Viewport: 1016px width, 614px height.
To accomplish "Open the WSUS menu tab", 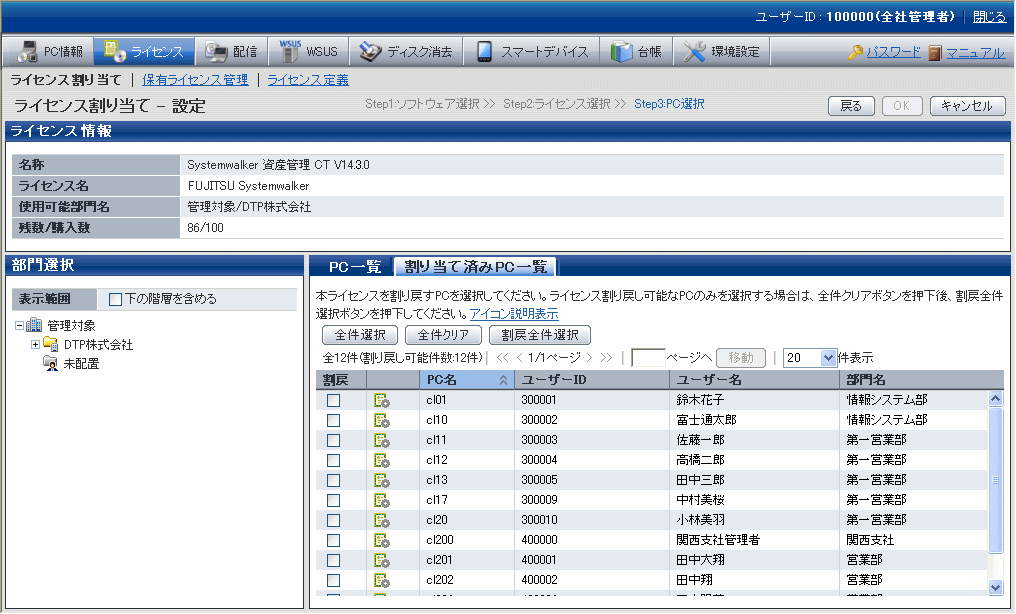I will click(x=308, y=51).
